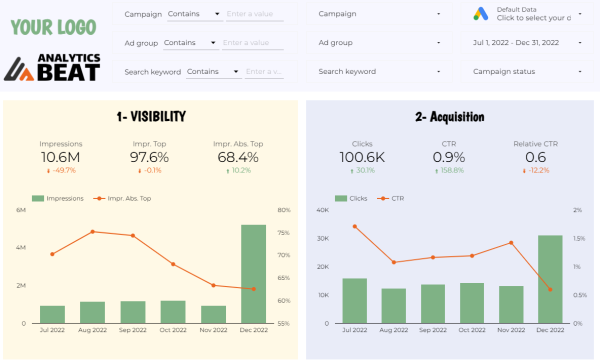Expand the Ad group filter dropdown
This screenshot has height=364, width=600.
point(379,42)
